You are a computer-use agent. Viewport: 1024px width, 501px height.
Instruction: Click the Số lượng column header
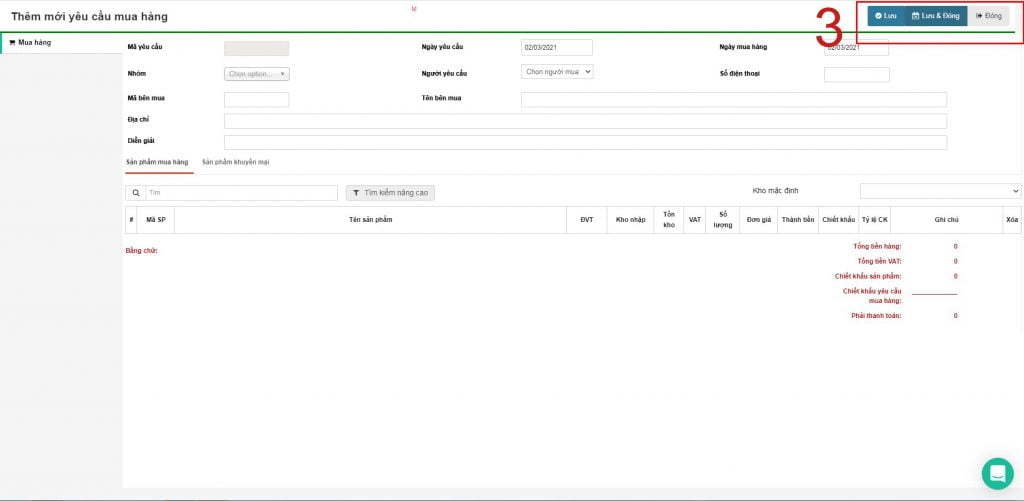tap(723, 220)
